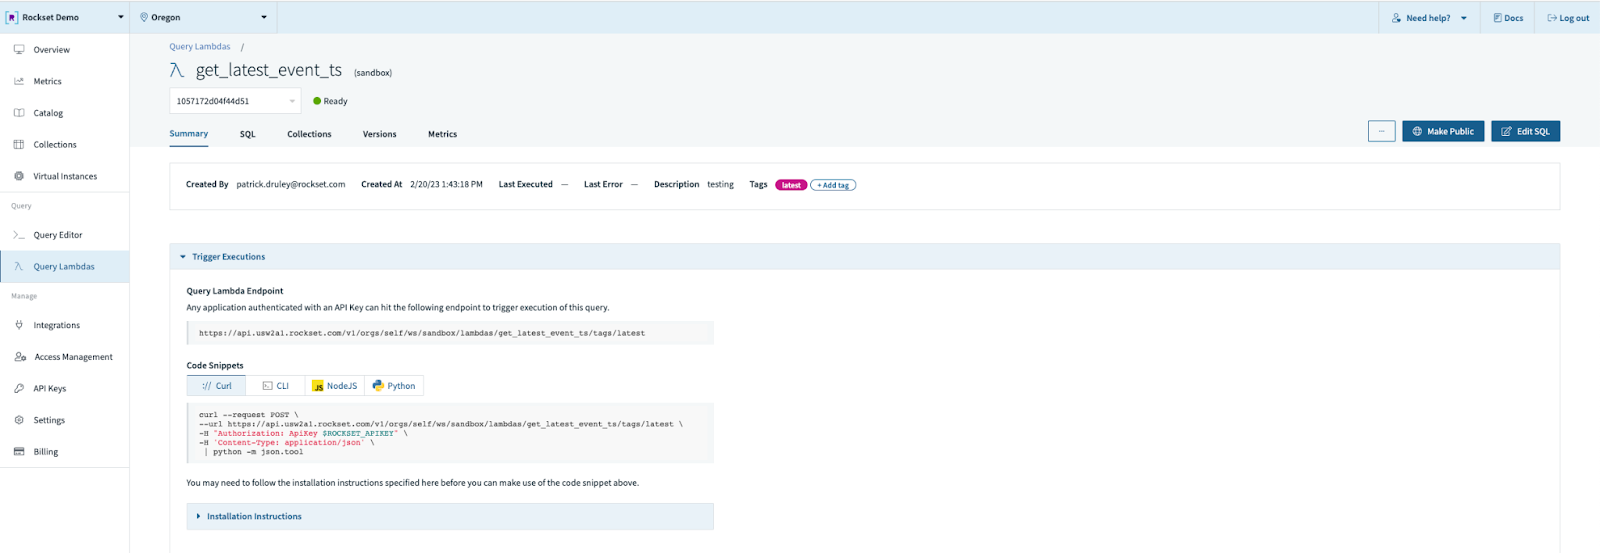Click the Log out link

[1568, 18]
